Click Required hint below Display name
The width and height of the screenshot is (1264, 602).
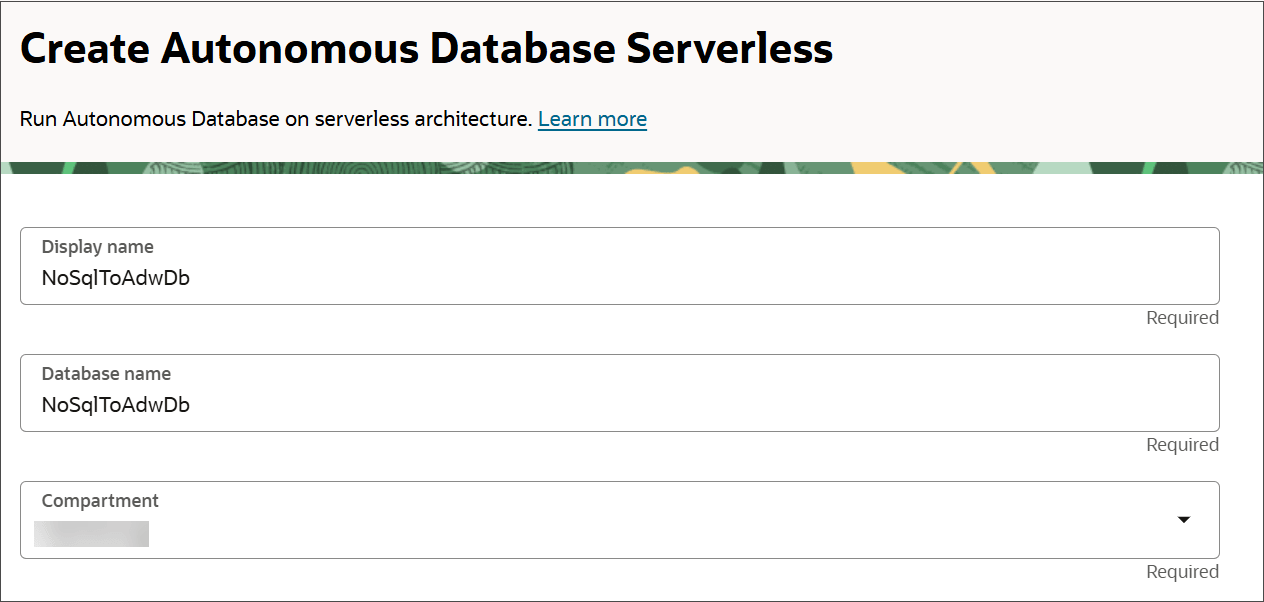tap(1182, 318)
